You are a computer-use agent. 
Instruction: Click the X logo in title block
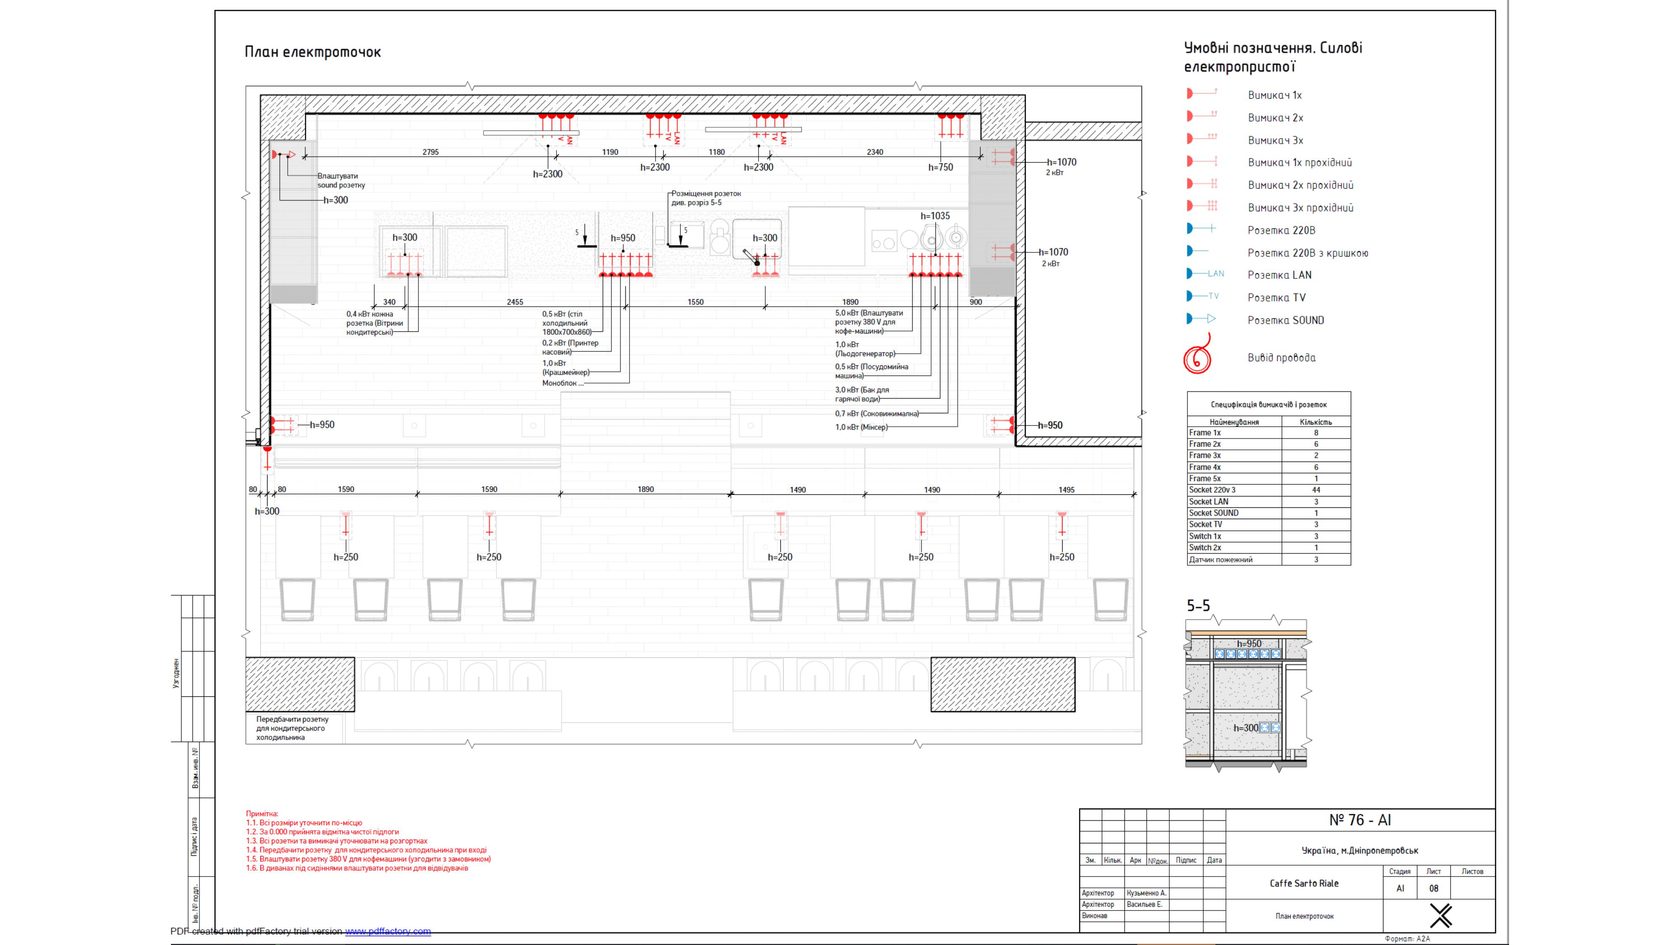(1441, 915)
